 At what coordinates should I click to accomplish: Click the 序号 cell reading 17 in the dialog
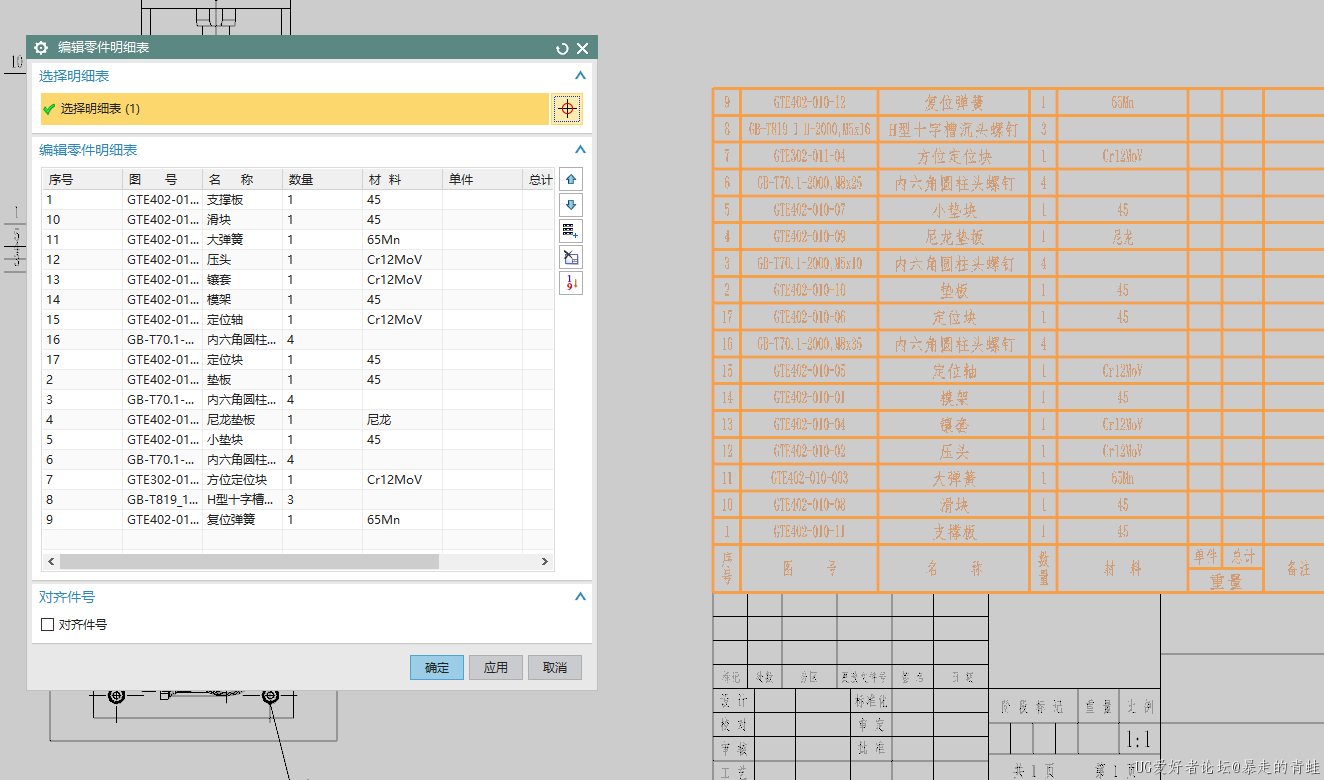82,360
